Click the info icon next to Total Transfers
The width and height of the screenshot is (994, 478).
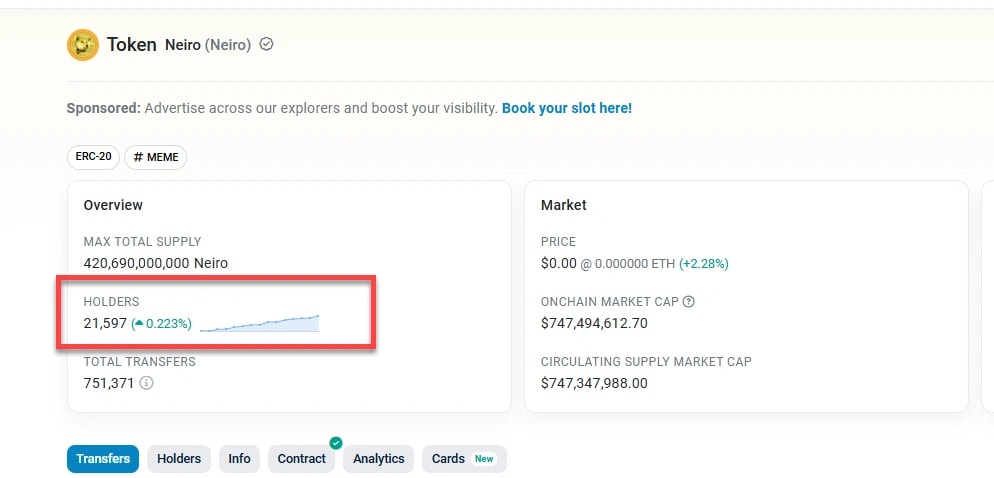click(x=147, y=382)
